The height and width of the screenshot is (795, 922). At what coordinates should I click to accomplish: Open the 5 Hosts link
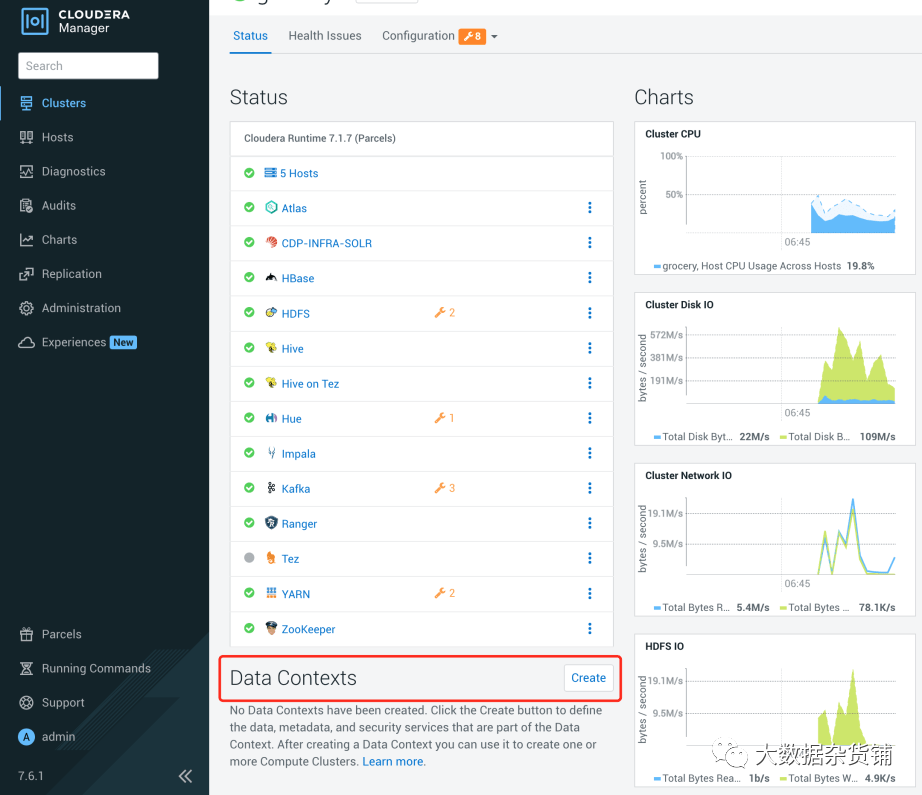[299, 173]
